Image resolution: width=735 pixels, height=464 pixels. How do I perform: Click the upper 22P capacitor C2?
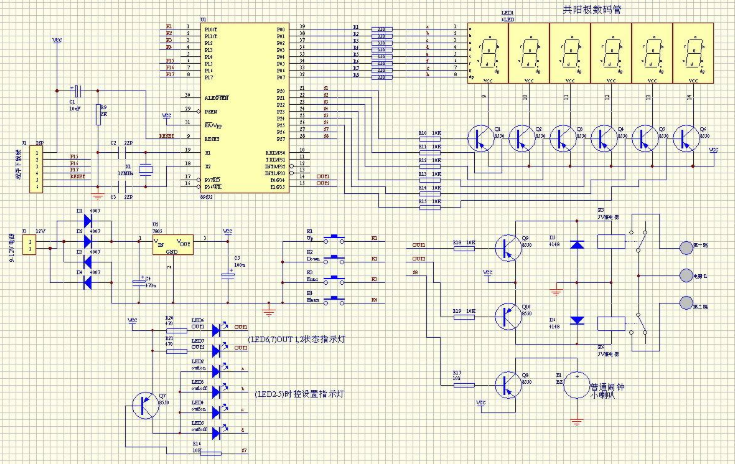pyautogui.click(x=121, y=152)
